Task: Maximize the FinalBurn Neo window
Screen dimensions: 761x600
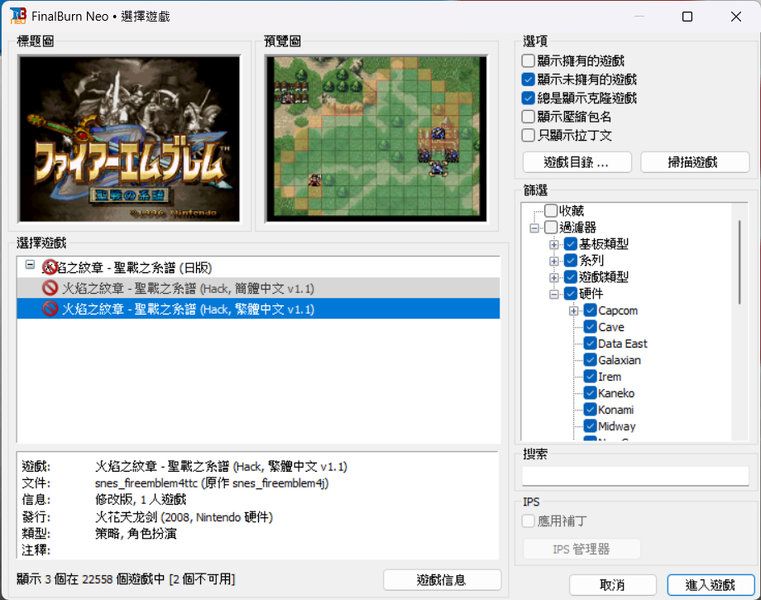Action: (x=687, y=17)
